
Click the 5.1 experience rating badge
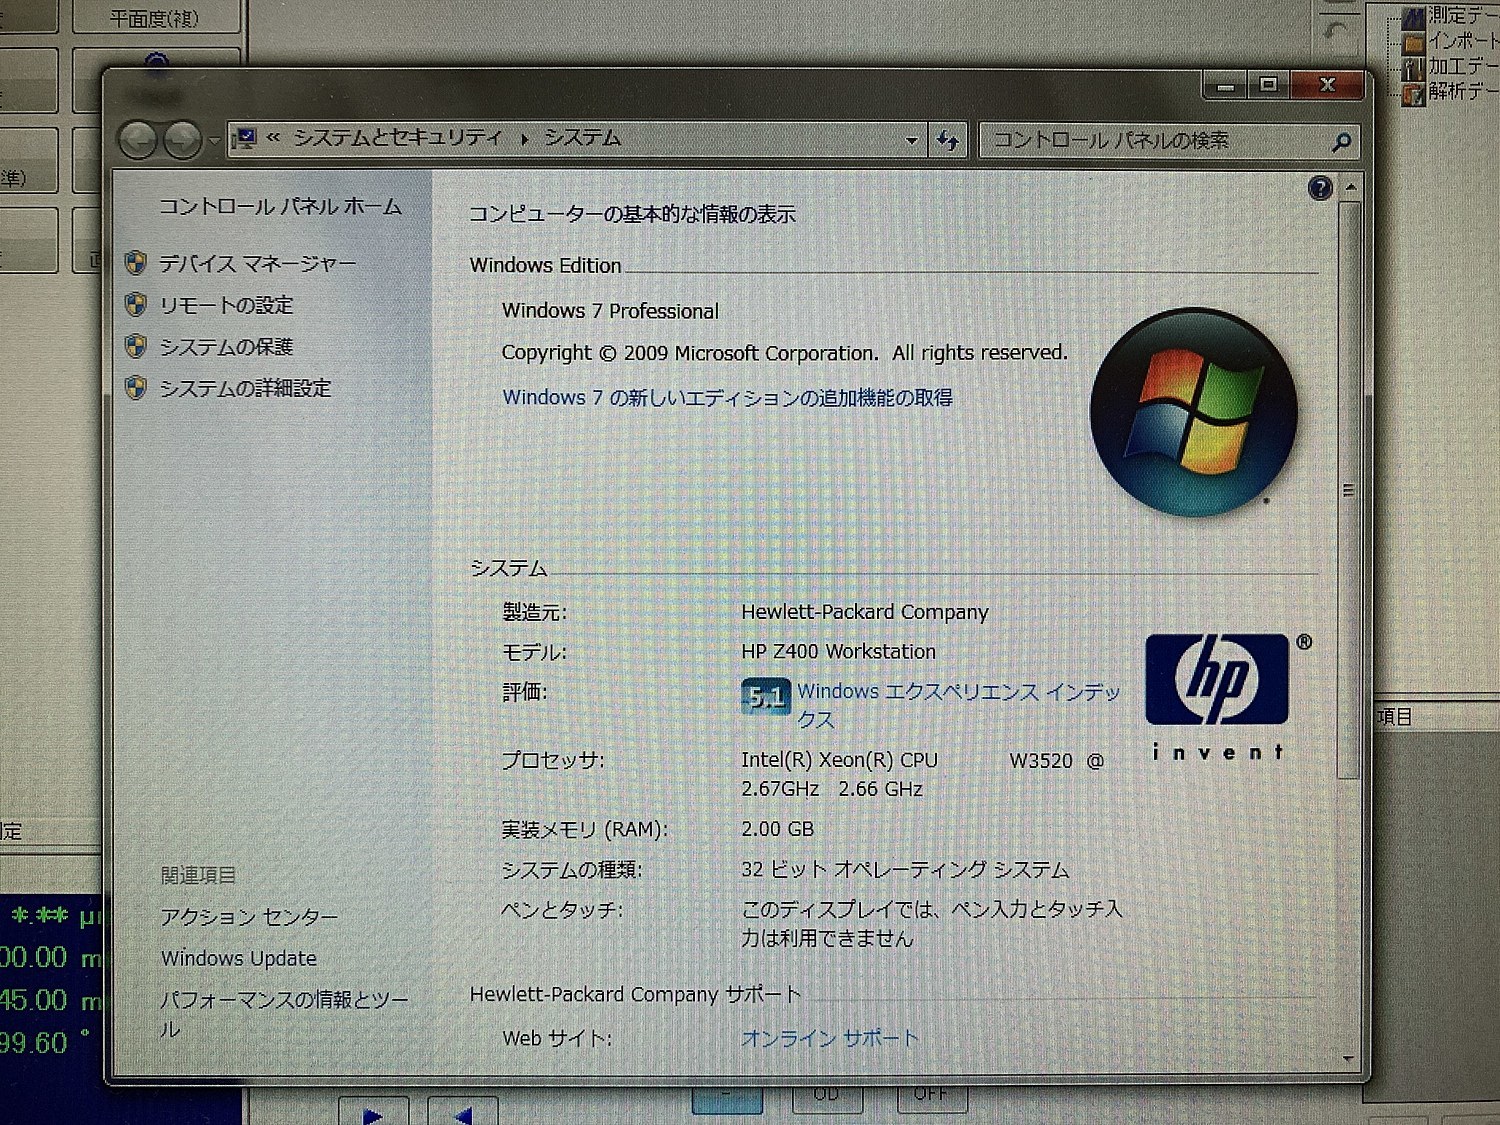(x=766, y=696)
